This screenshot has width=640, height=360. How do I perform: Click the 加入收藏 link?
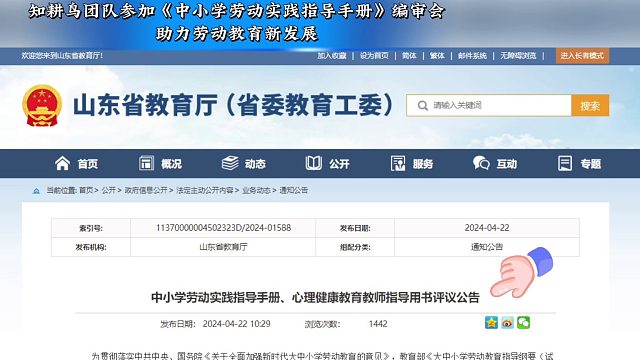pos(332,56)
